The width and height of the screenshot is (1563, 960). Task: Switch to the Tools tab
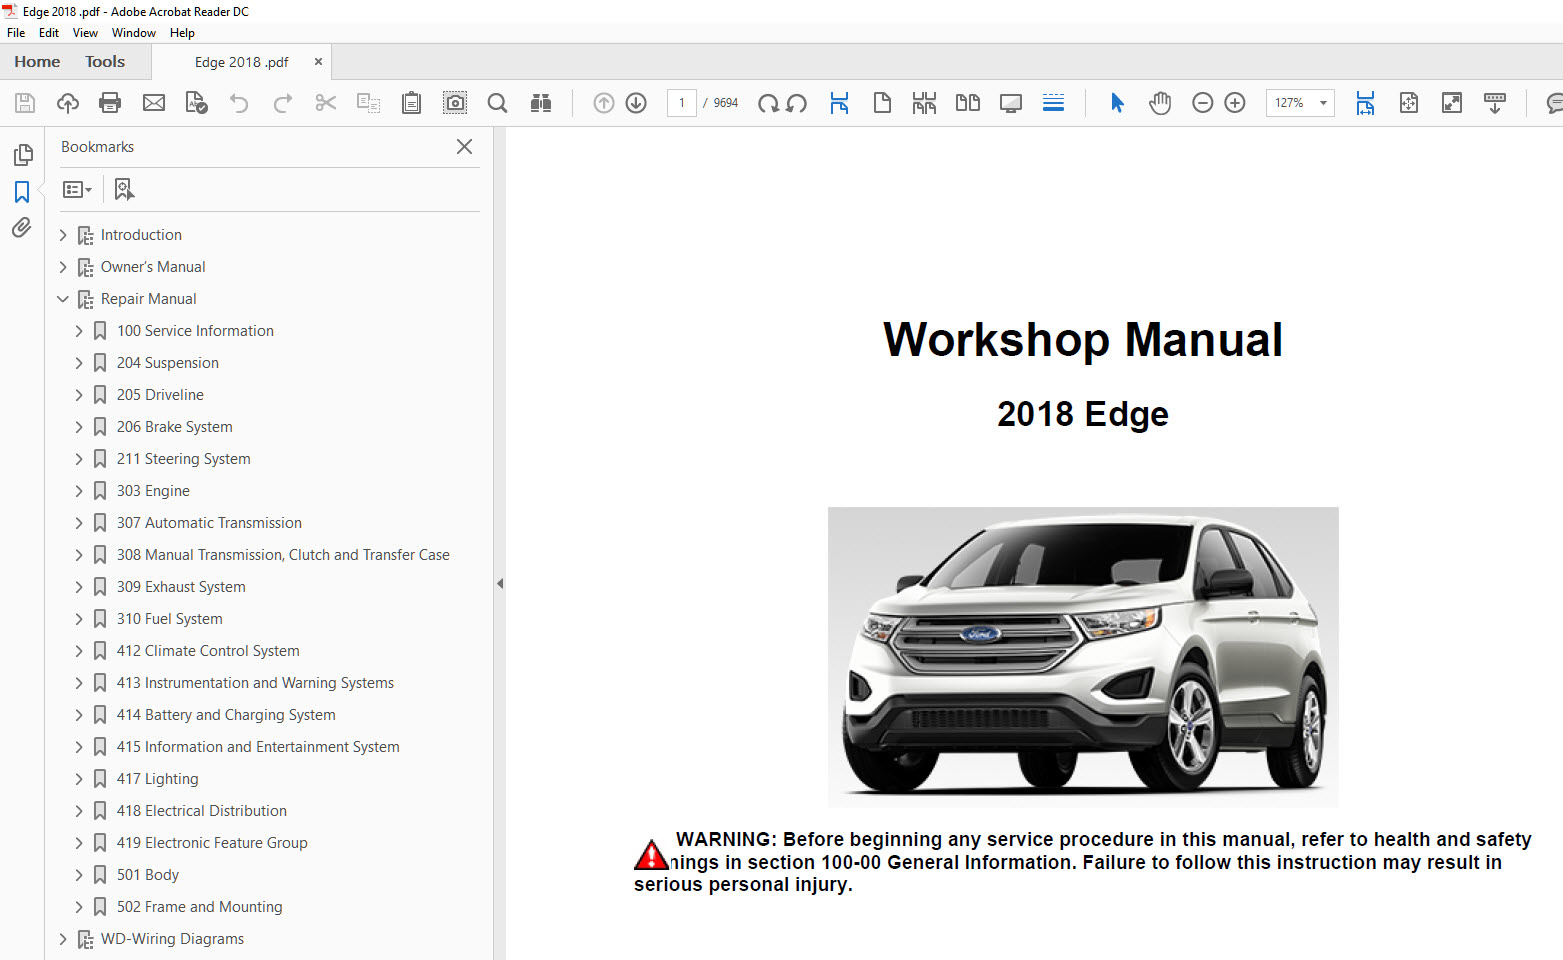pyautogui.click(x=105, y=62)
